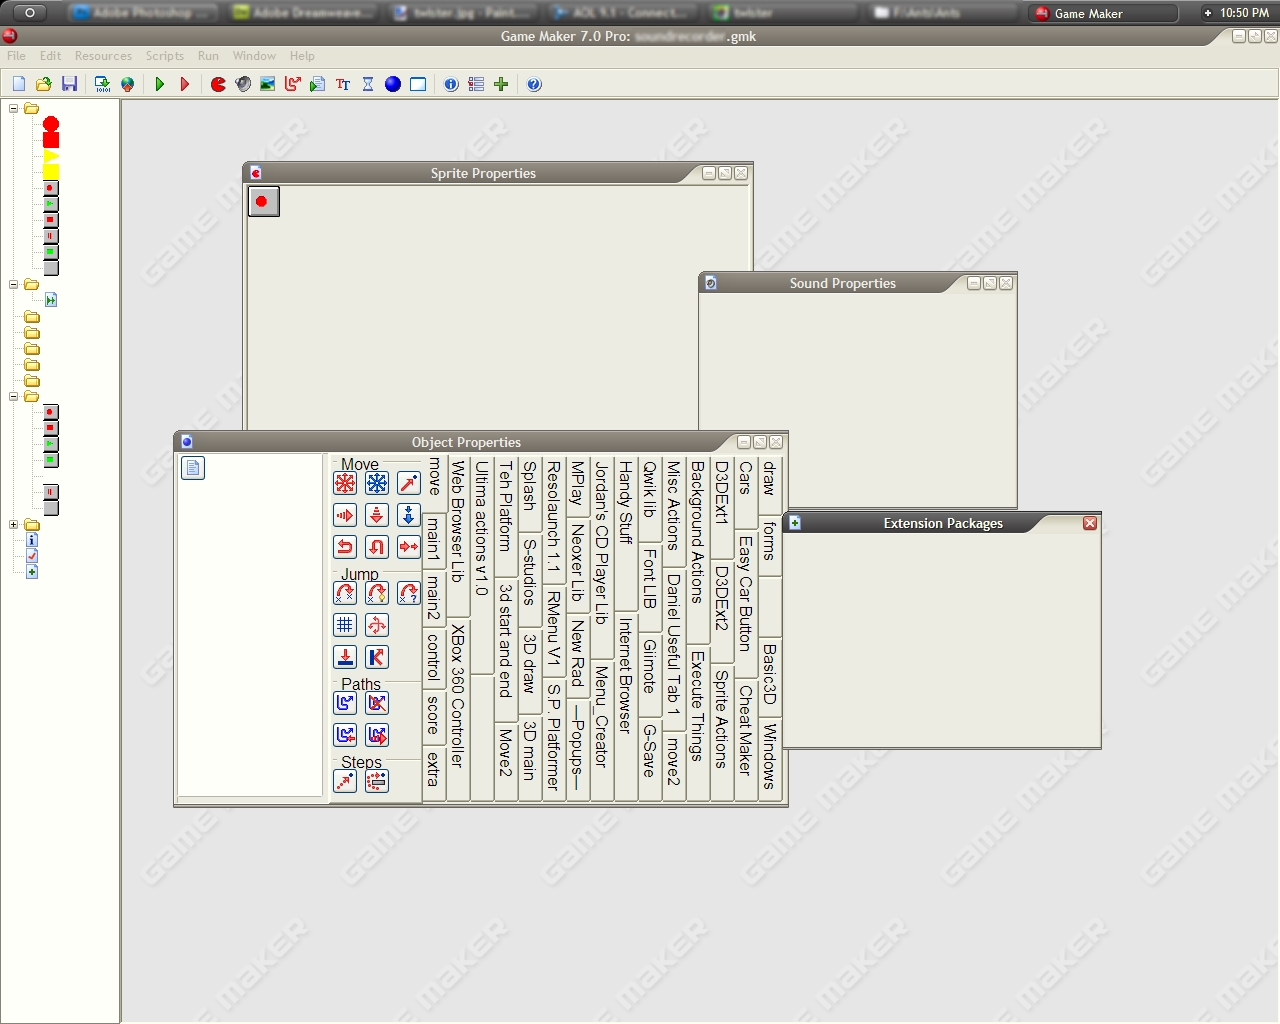Add a script using the toolbar script icon
Screen dimensions: 1280x1024
pyautogui.click(x=317, y=84)
